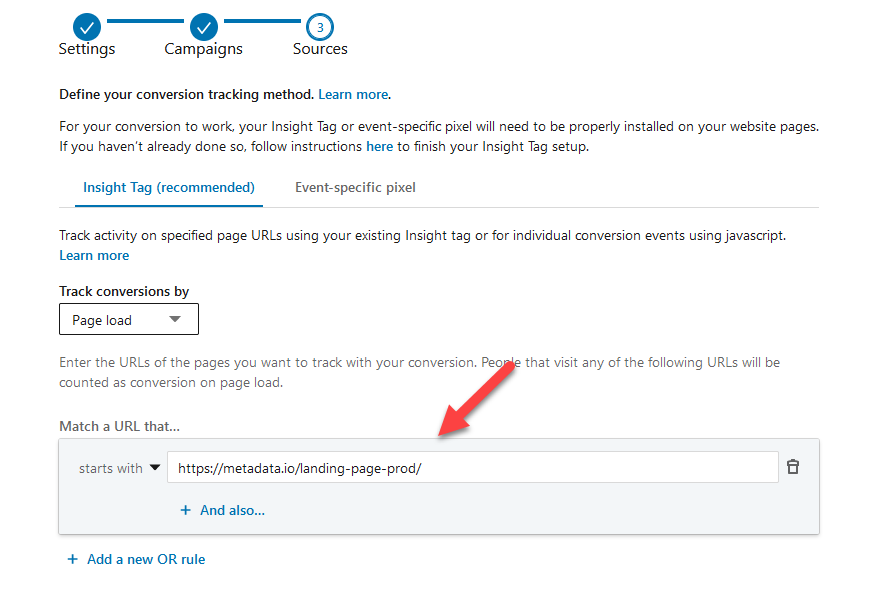
Task: Expand the starts with match condition dropdown
Action: click(119, 467)
